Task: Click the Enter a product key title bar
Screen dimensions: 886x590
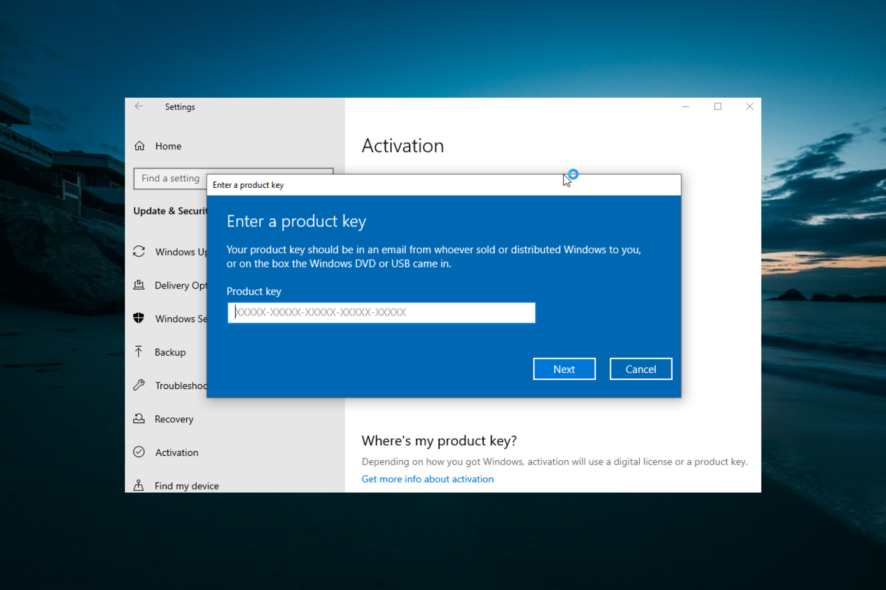Action: pyautogui.click(x=400, y=184)
